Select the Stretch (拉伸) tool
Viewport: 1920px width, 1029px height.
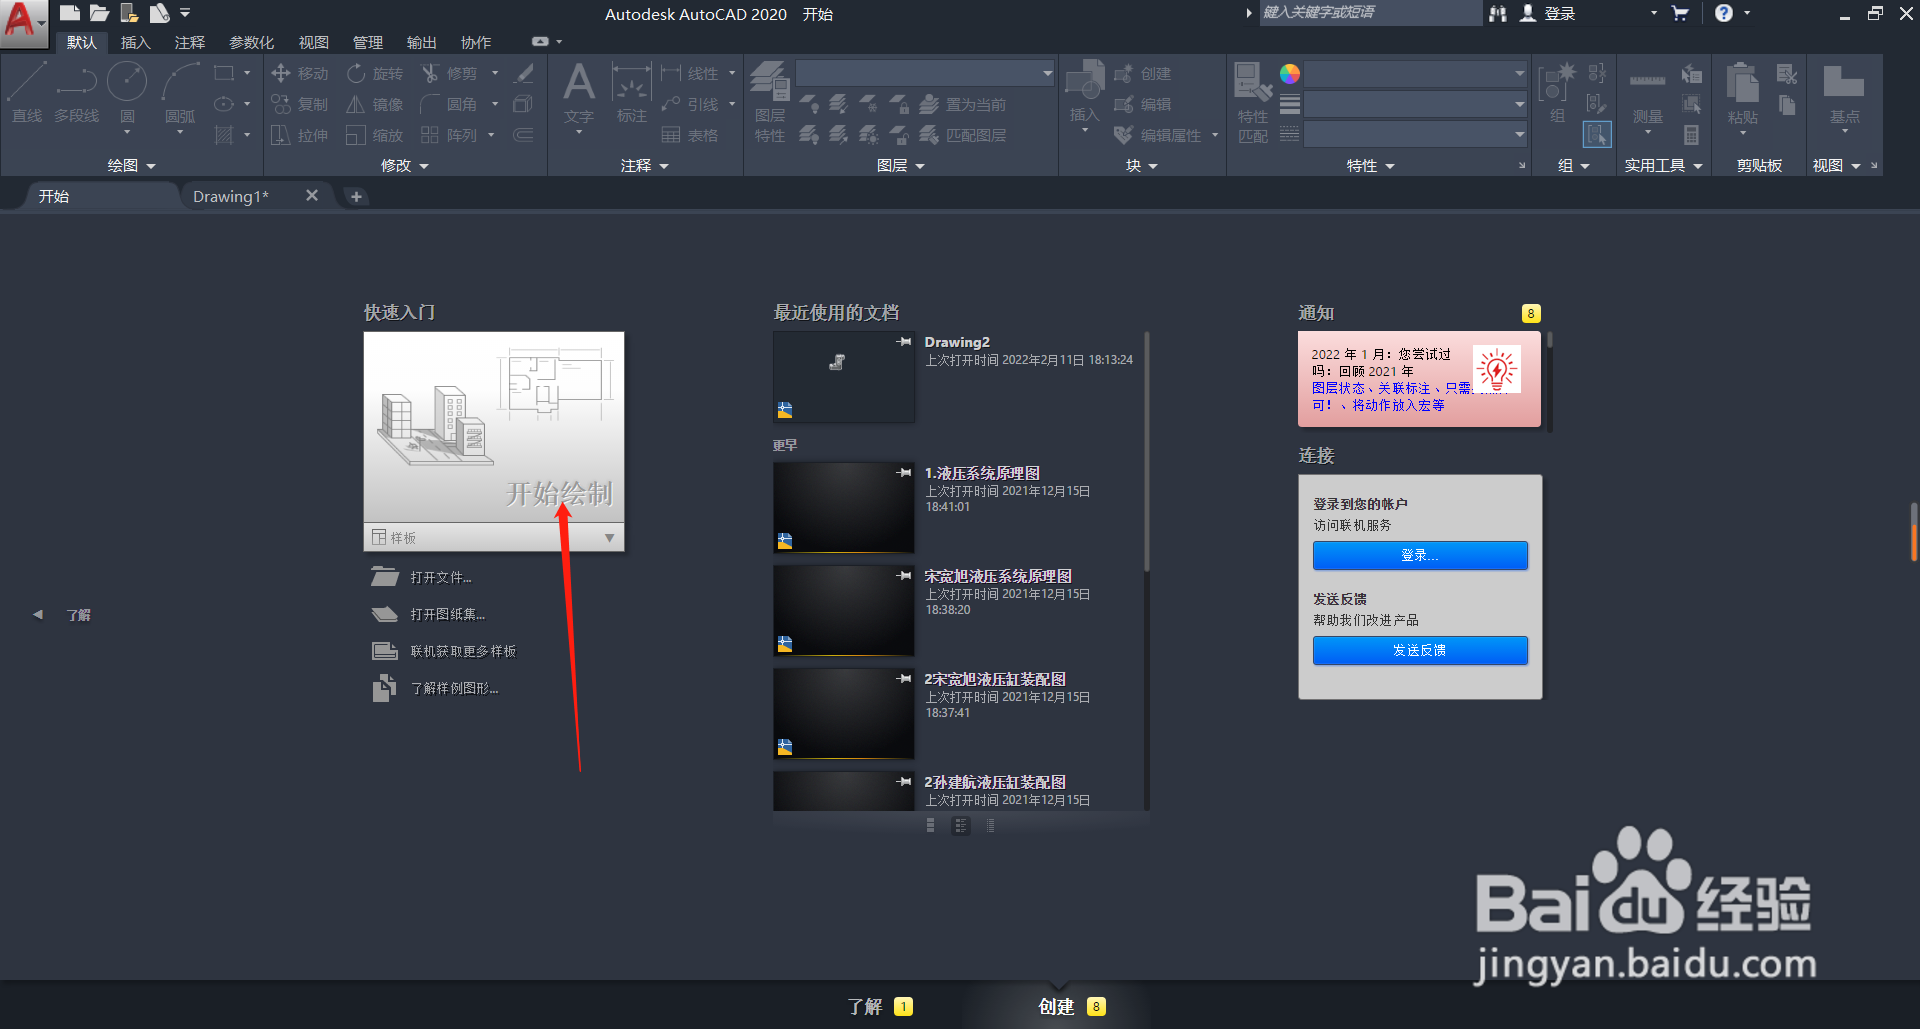point(300,136)
